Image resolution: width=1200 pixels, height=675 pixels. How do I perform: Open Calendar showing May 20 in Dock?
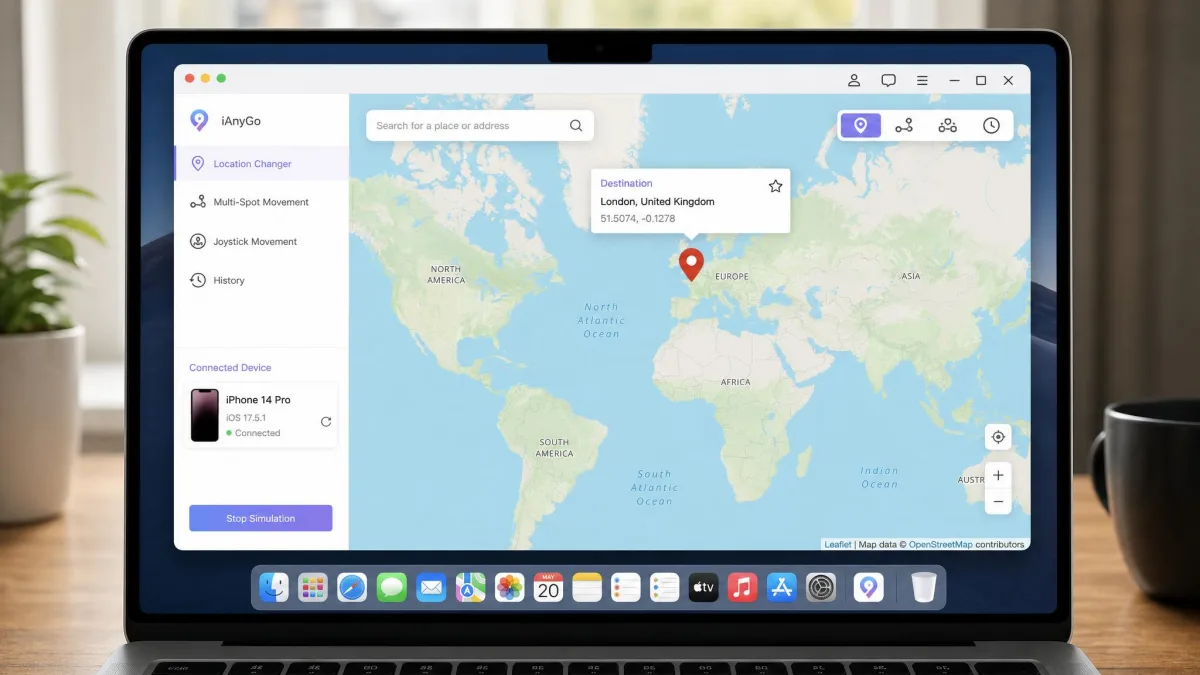(548, 588)
